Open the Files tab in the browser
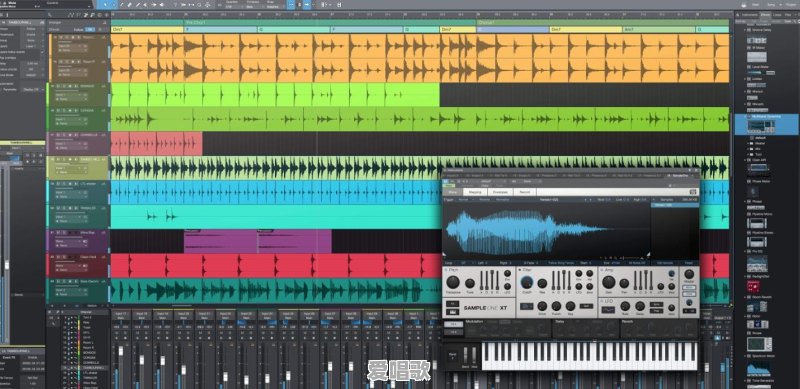 click(788, 15)
